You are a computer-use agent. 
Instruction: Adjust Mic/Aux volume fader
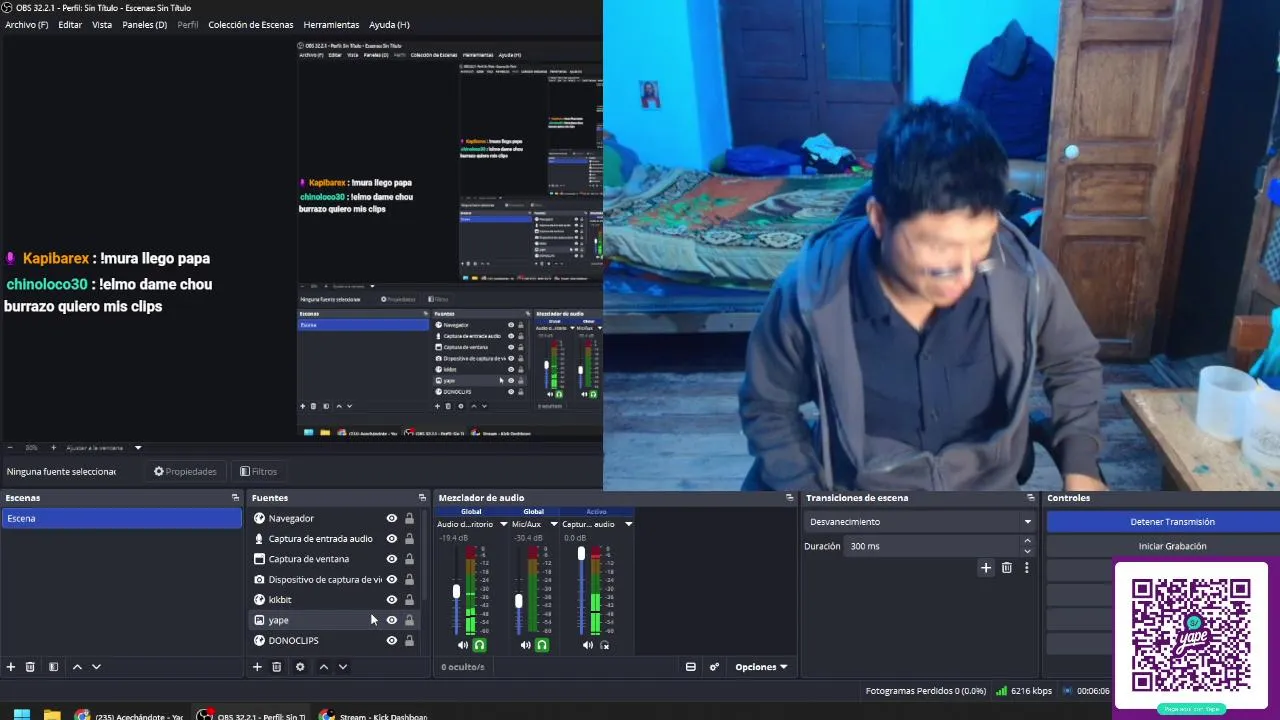[x=519, y=601]
